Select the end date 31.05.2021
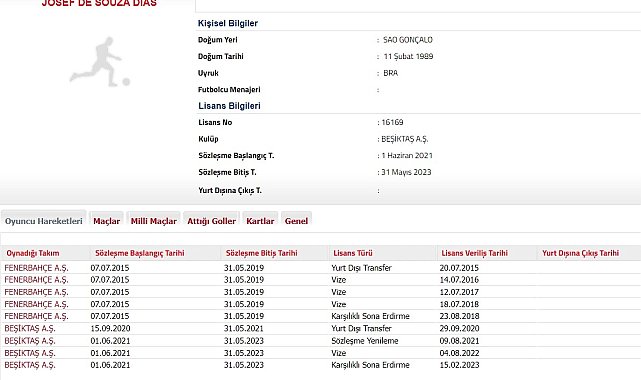 [244, 329]
